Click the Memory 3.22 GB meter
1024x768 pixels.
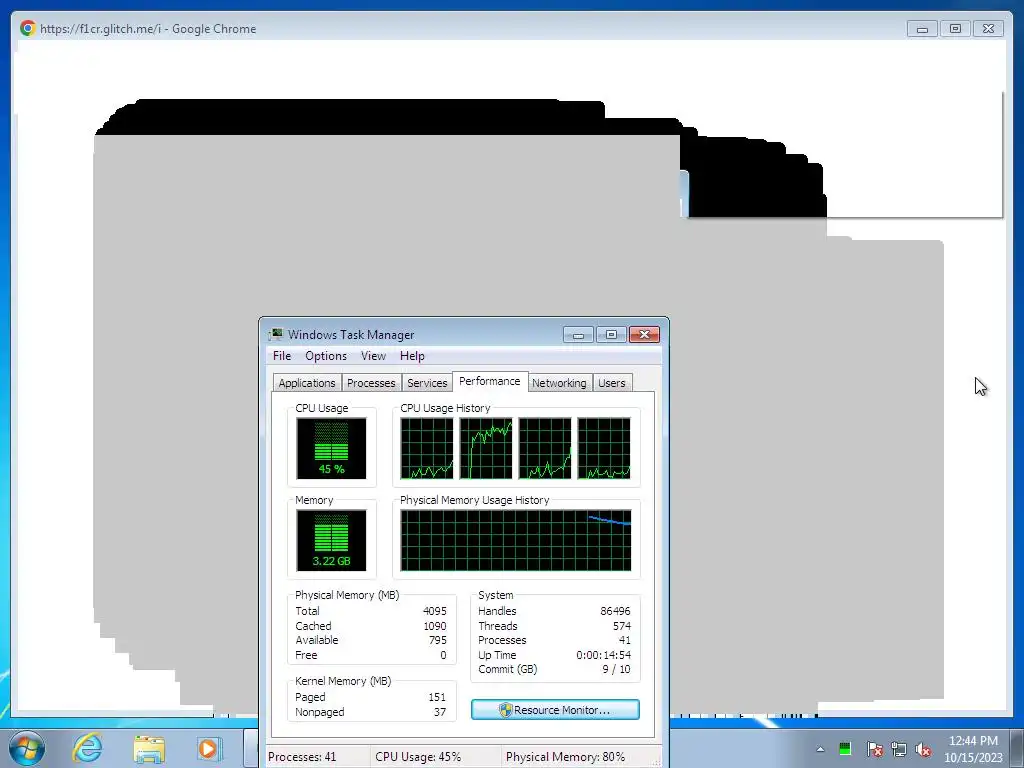click(x=331, y=541)
